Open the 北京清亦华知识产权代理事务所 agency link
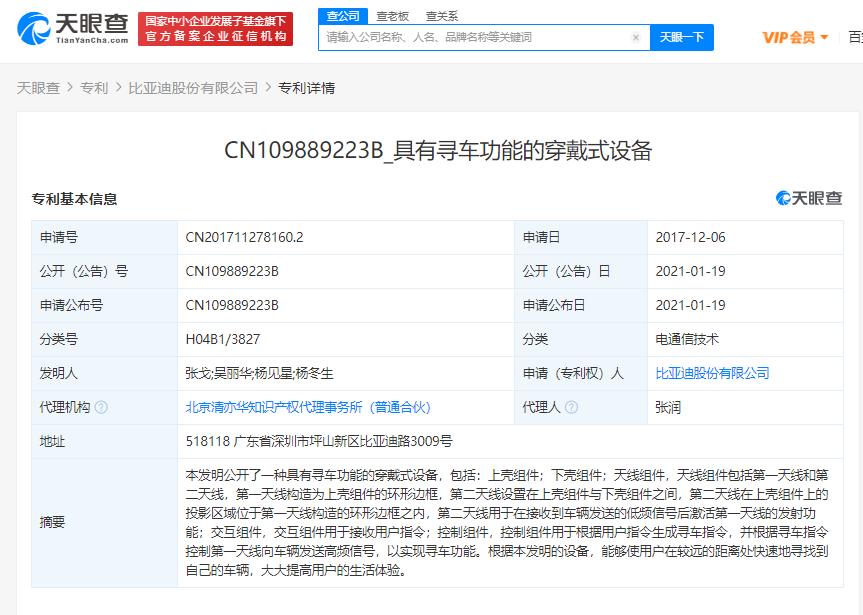 308,407
